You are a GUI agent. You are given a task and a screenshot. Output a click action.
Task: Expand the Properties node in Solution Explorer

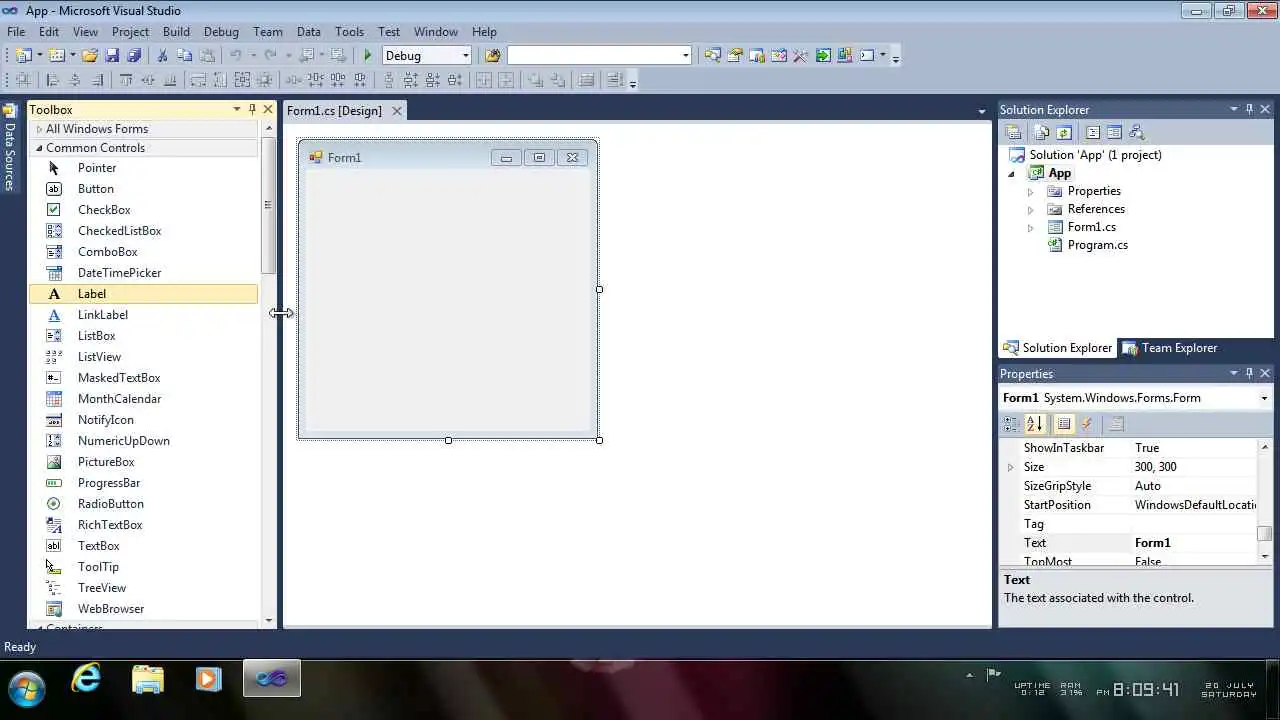coord(1031,191)
